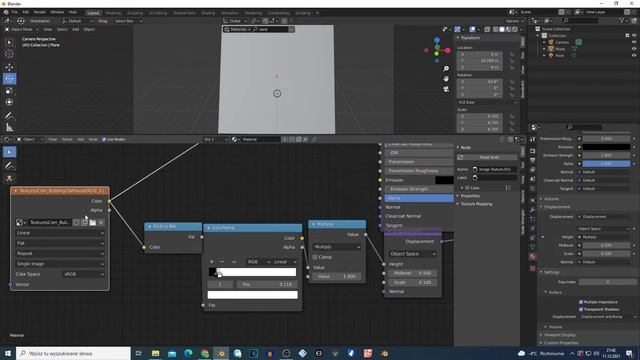Image resolution: width=640 pixels, height=360 pixels.
Task: Click the outliner filter funnel icon
Action: point(621,20)
